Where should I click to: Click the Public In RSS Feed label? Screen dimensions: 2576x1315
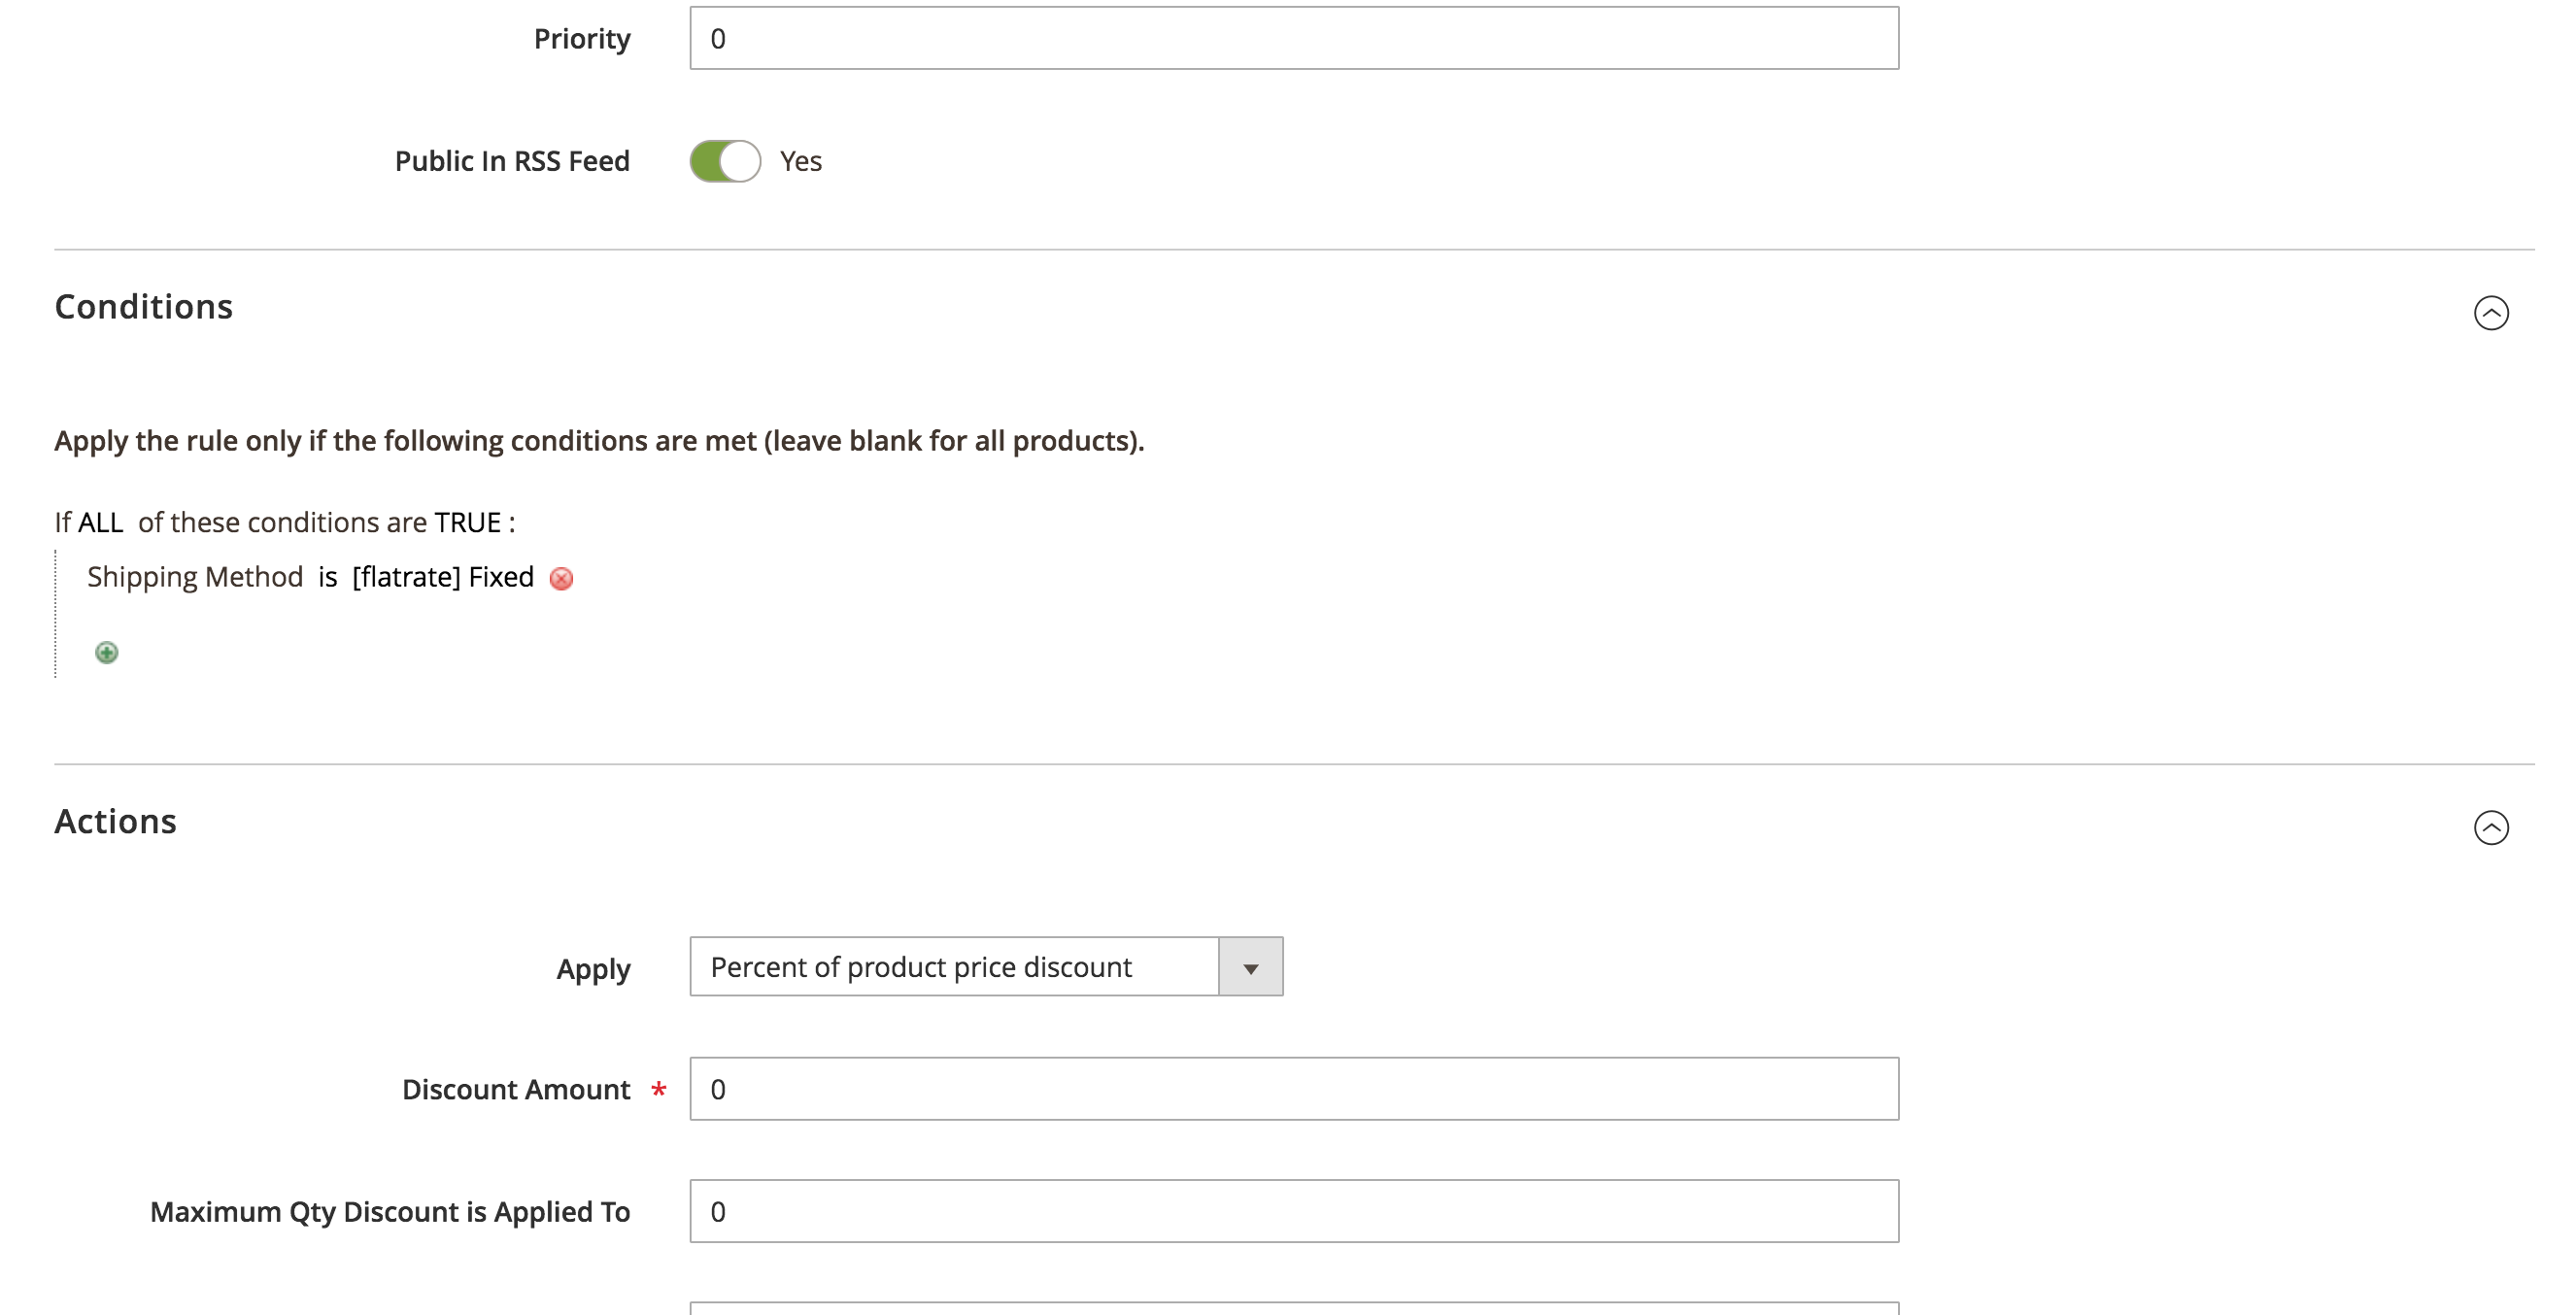click(x=512, y=161)
